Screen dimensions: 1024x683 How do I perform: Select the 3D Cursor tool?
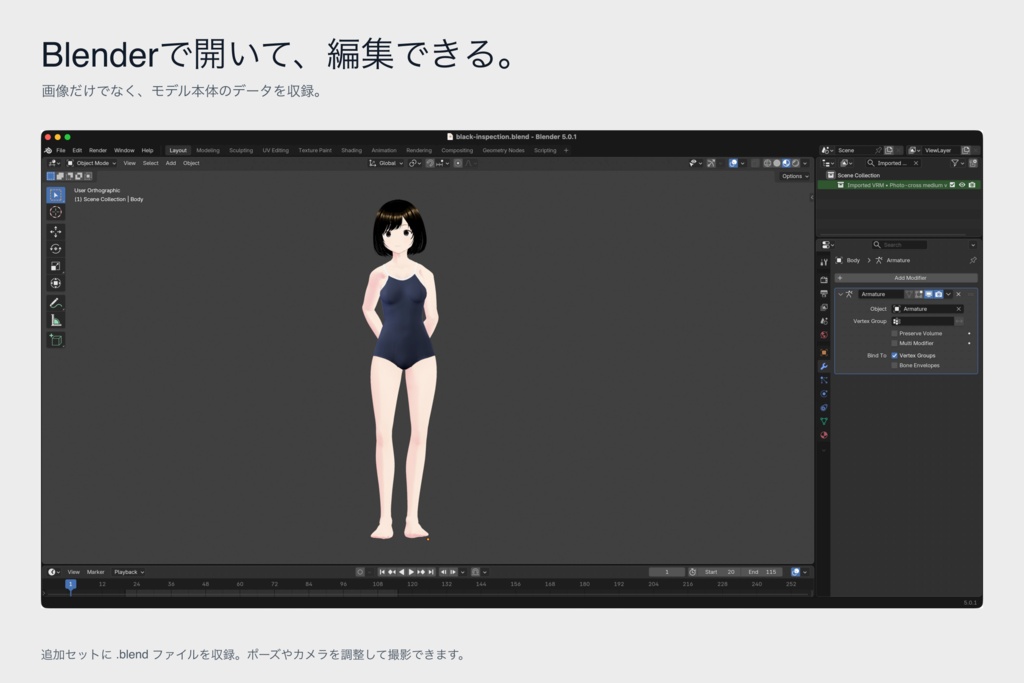coord(56,212)
